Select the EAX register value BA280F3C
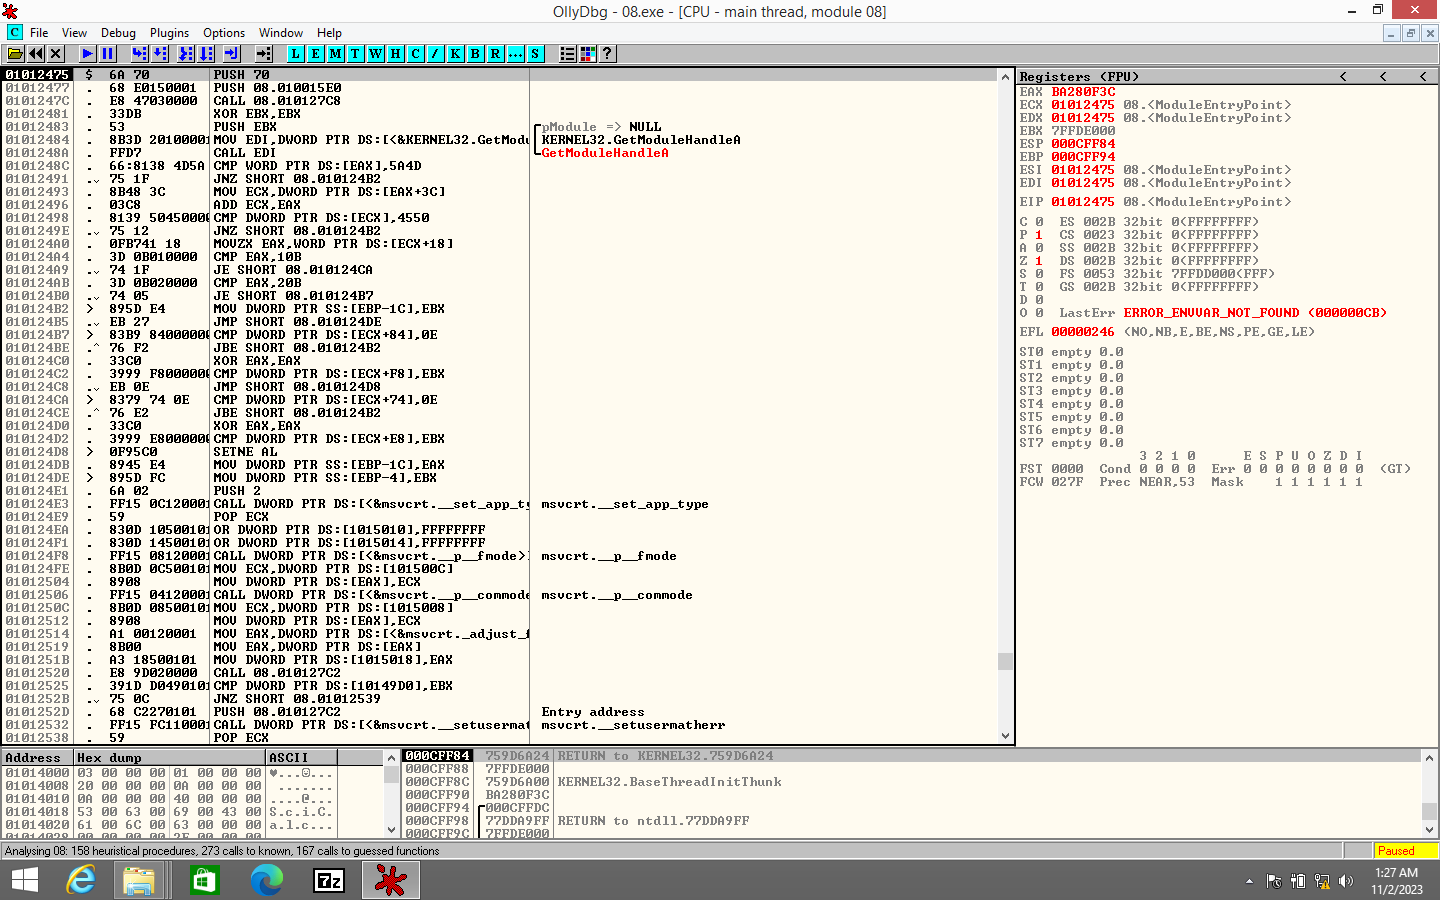Viewport: 1440px width, 900px height. coord(1083,92)
